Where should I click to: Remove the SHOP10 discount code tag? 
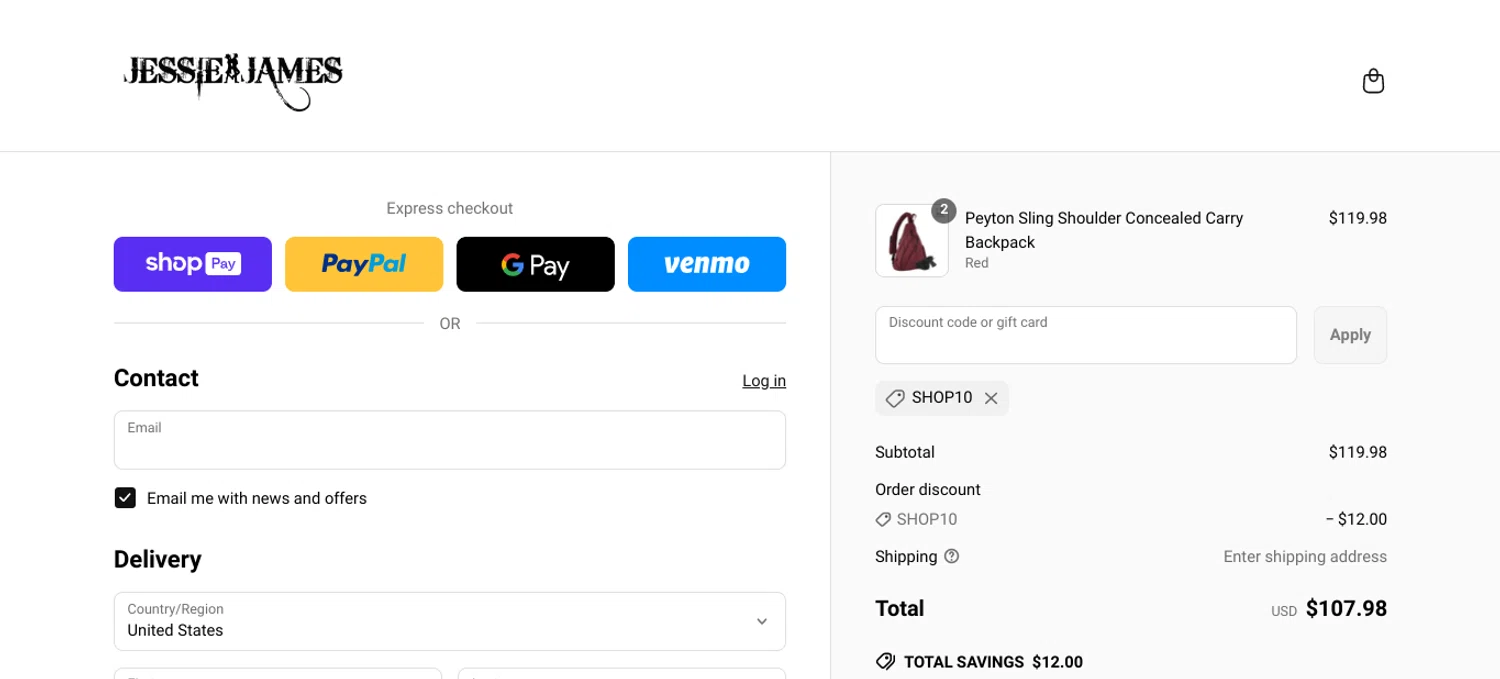991,398
